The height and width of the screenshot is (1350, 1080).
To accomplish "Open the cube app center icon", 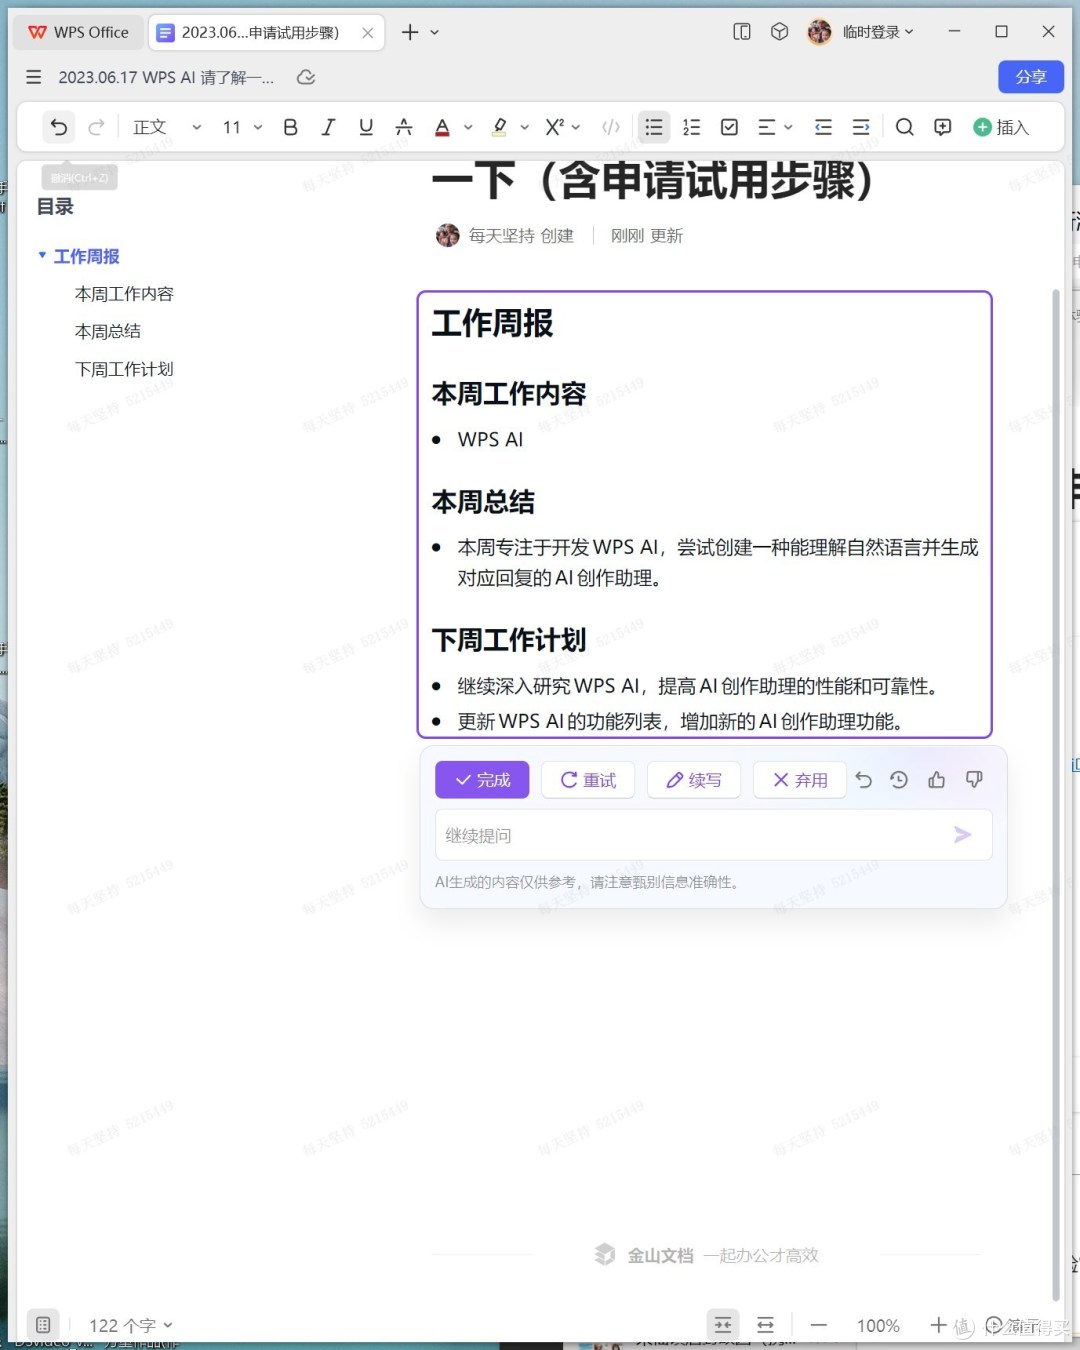I will tap(780, 32).
